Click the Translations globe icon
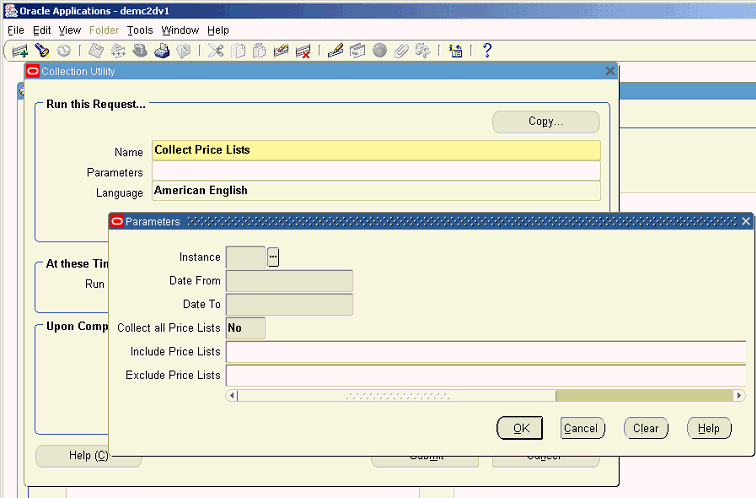 [379, 50]
